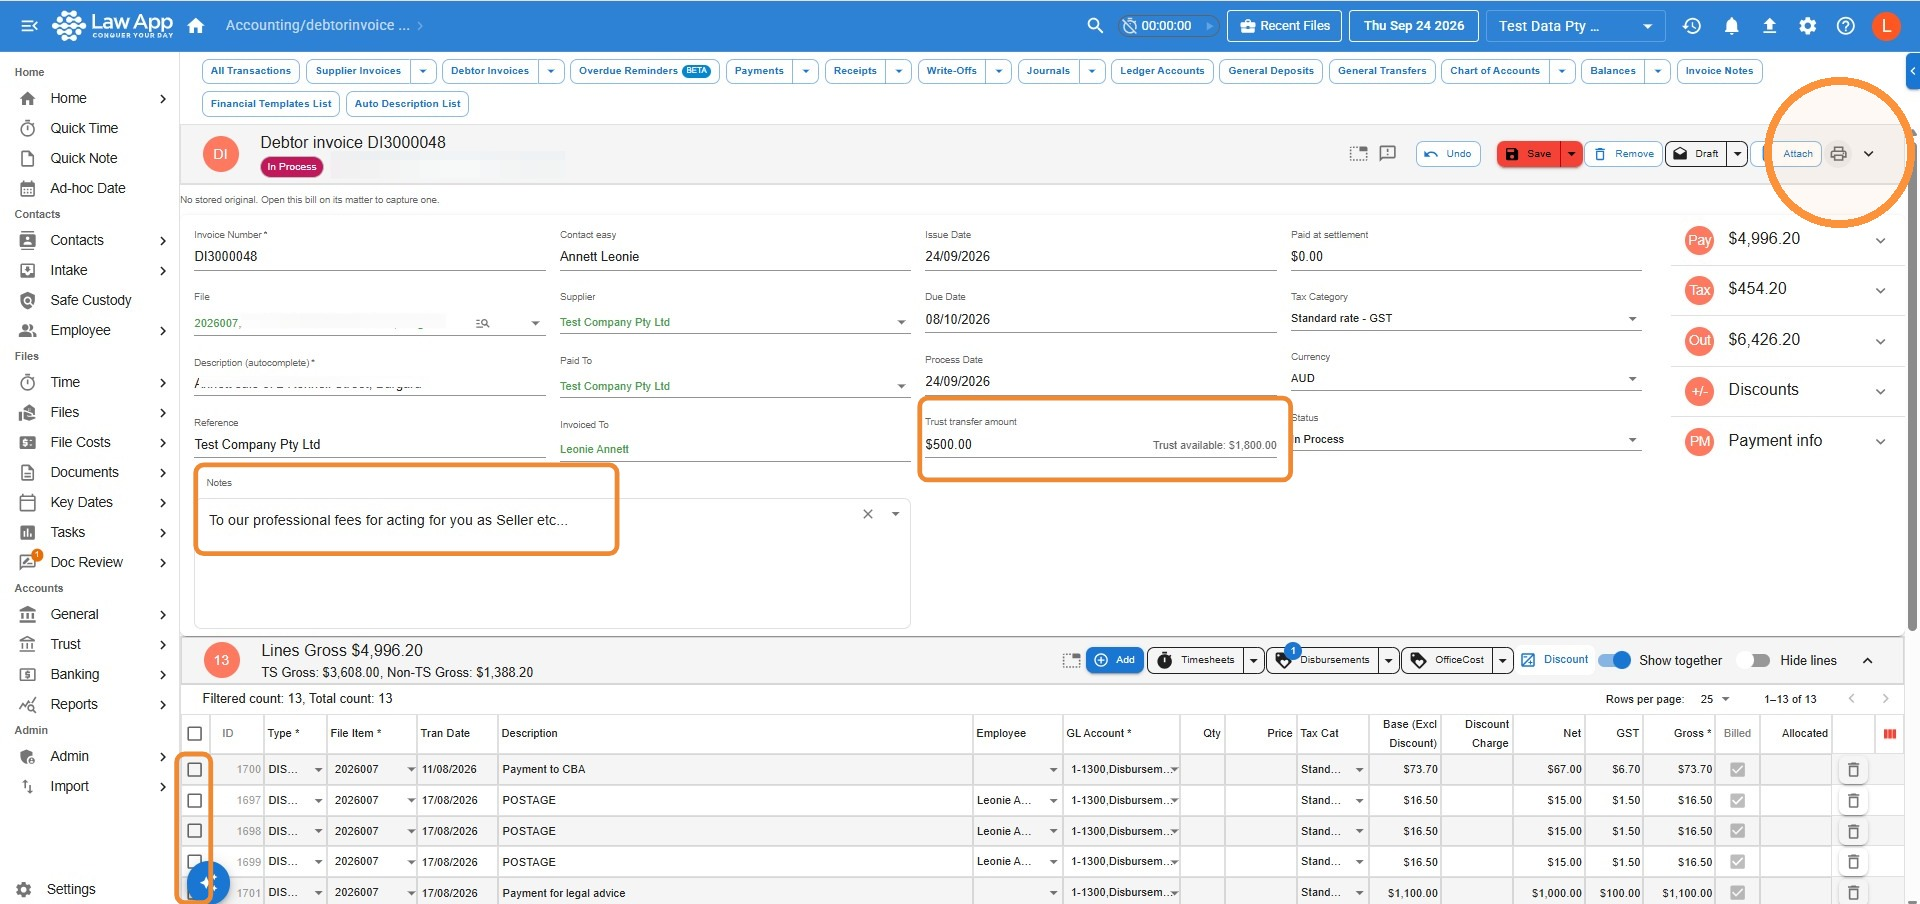The image size is (1920, 904).
Task: Expand the Payment info panel
Action: tap(1787, 441)
